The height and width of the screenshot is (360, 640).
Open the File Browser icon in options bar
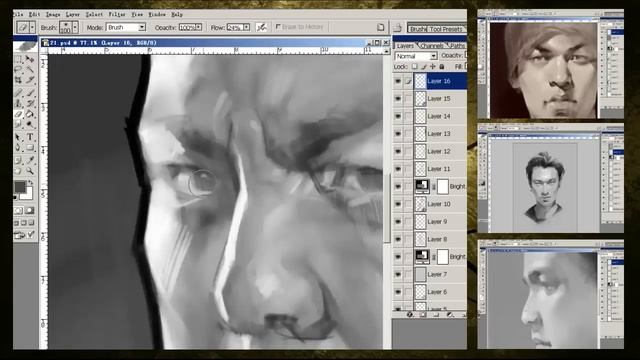398,28
